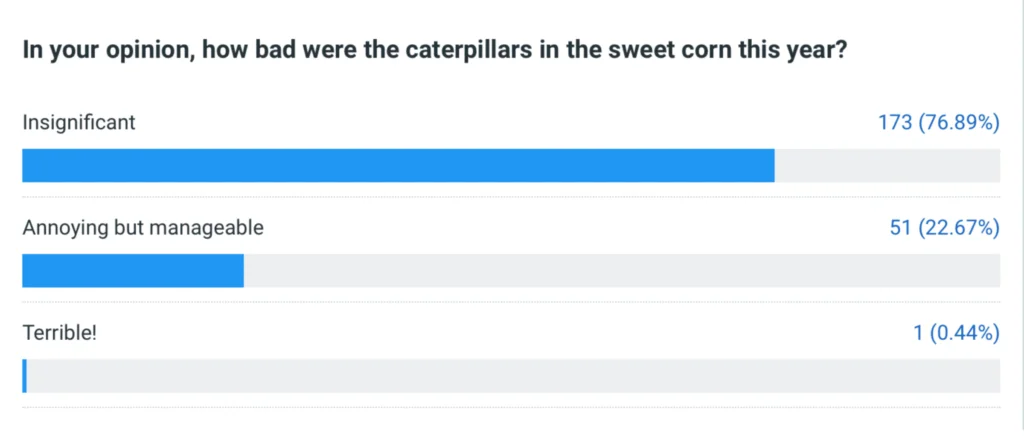Click the tiny blue sliver of the Terrible! bar
This screenshot has width=1024, height=440.
(x=24, y=376)
